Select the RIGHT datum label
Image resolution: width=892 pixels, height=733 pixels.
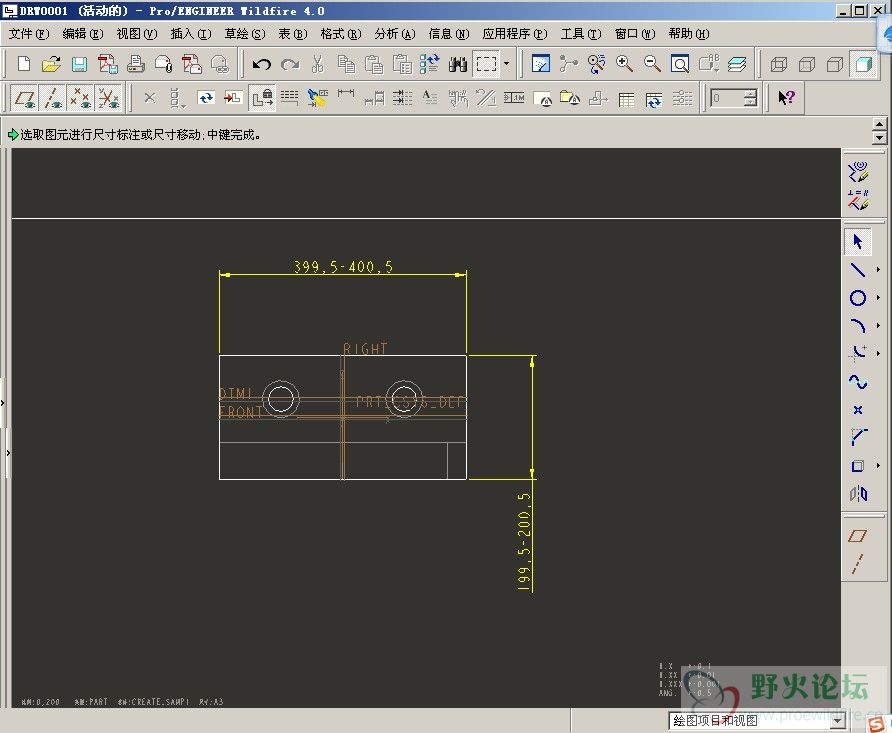(x=365, y=349)
